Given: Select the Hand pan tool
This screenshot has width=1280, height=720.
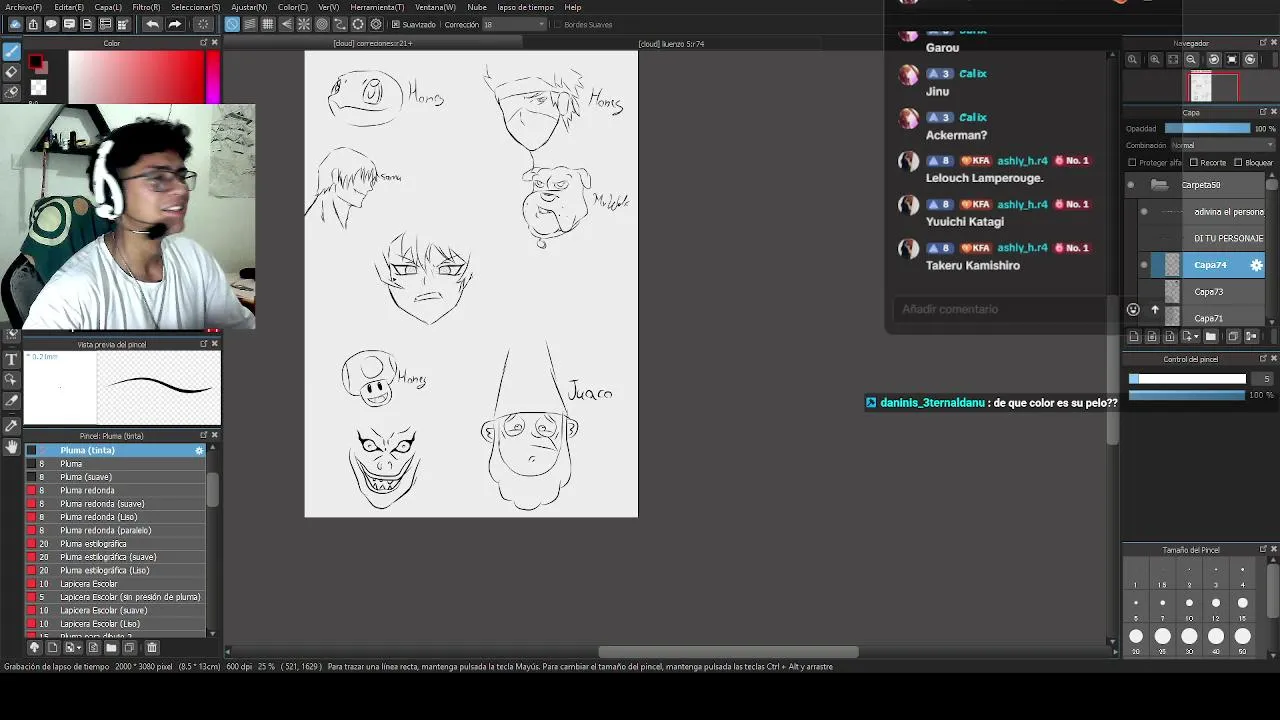Looking at the screenshot, I should coord(11,447).
